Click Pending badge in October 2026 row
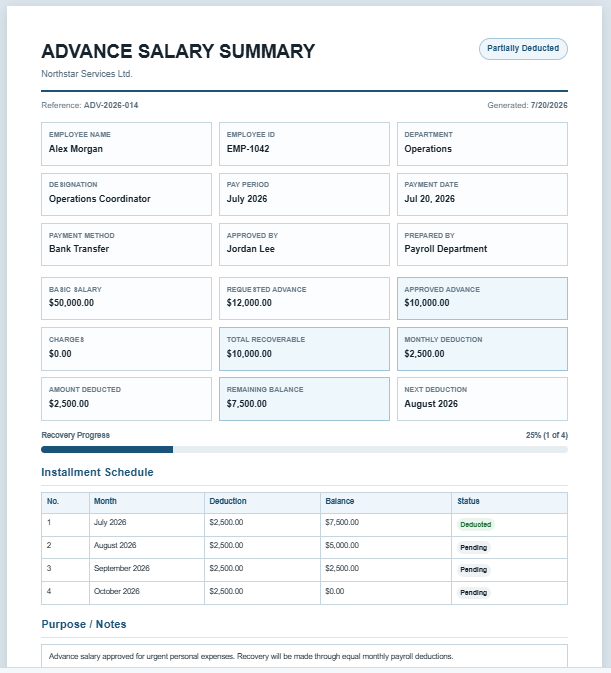 coord(474,593)
